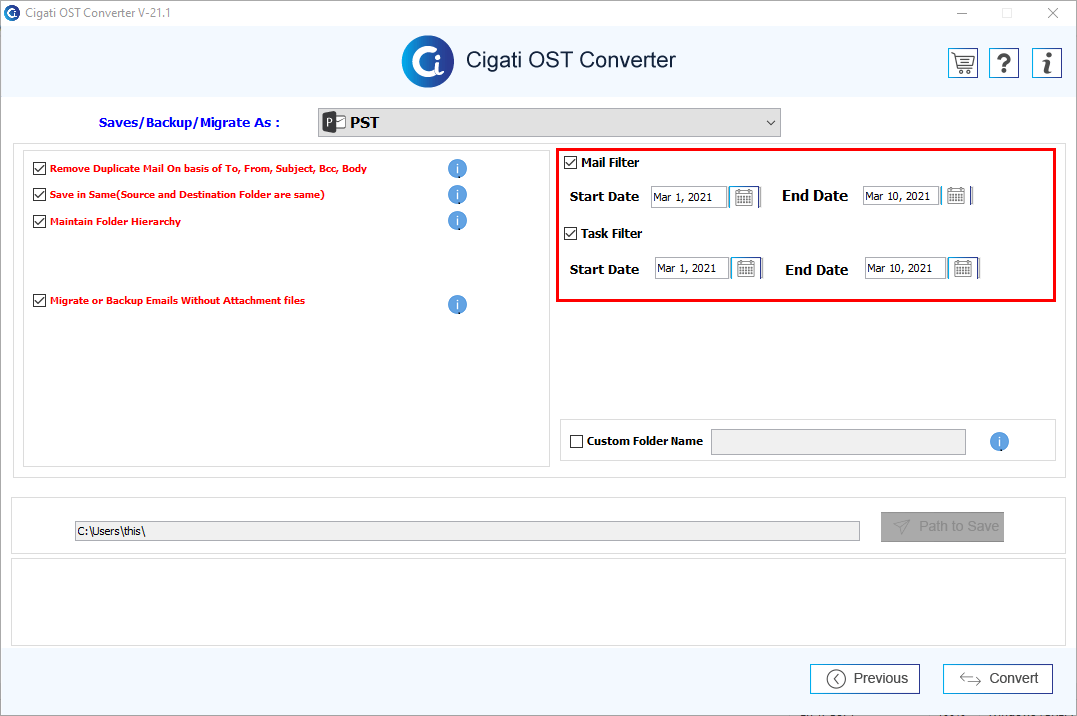Open calendar for Mail Filter Start Date
1077x716 pixels.
click(744, 197)
